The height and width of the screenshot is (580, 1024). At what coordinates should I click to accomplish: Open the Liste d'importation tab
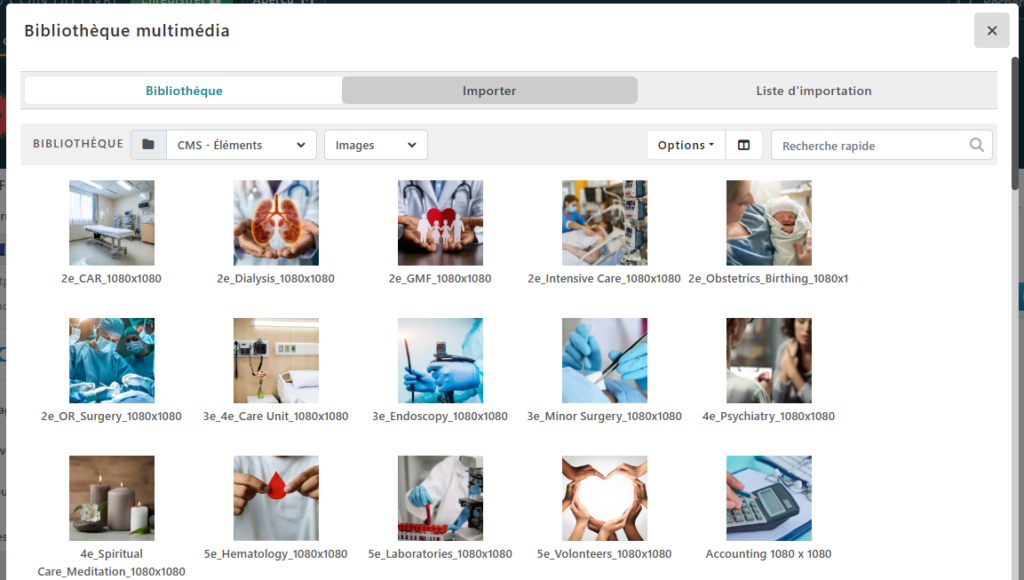[x=813, y=91]
